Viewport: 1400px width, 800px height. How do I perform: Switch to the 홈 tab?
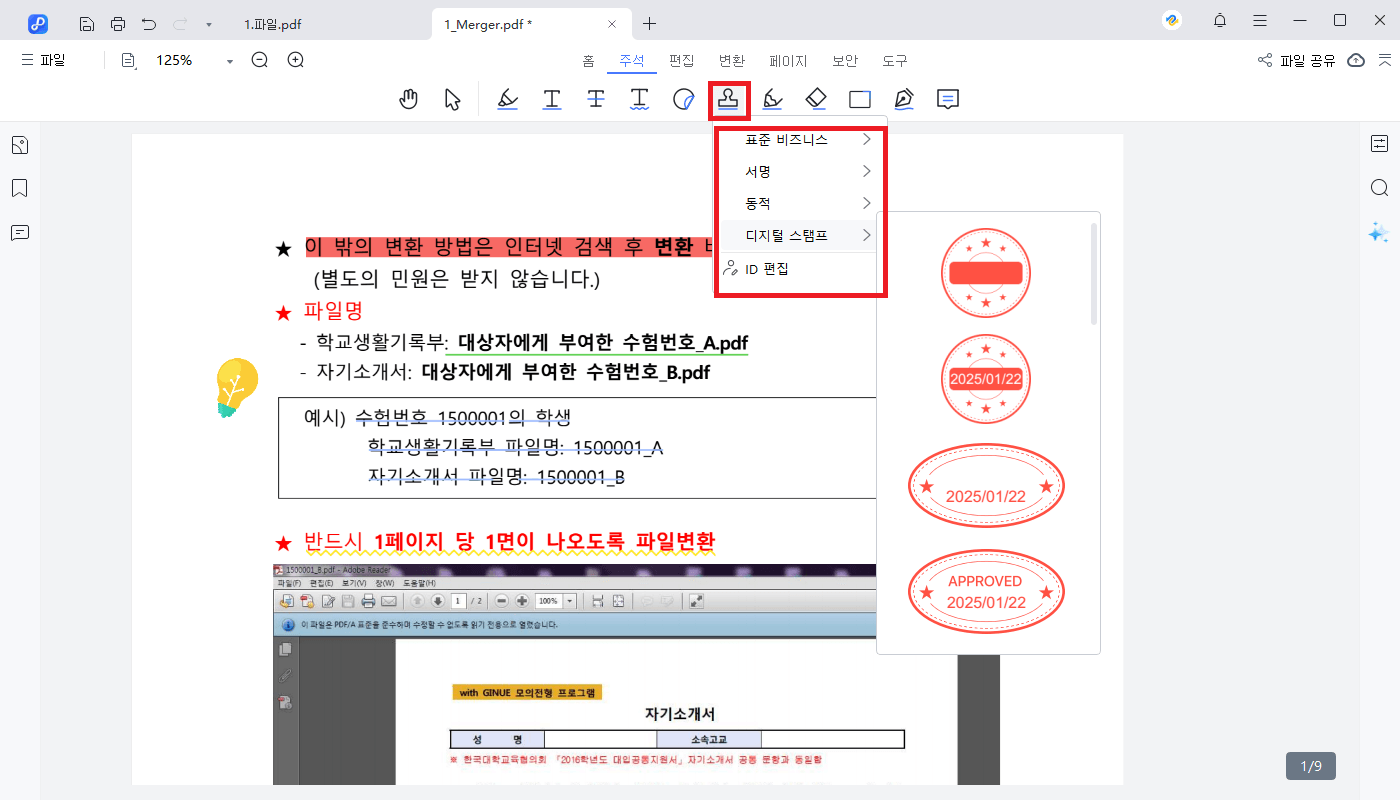click(589, 60)
